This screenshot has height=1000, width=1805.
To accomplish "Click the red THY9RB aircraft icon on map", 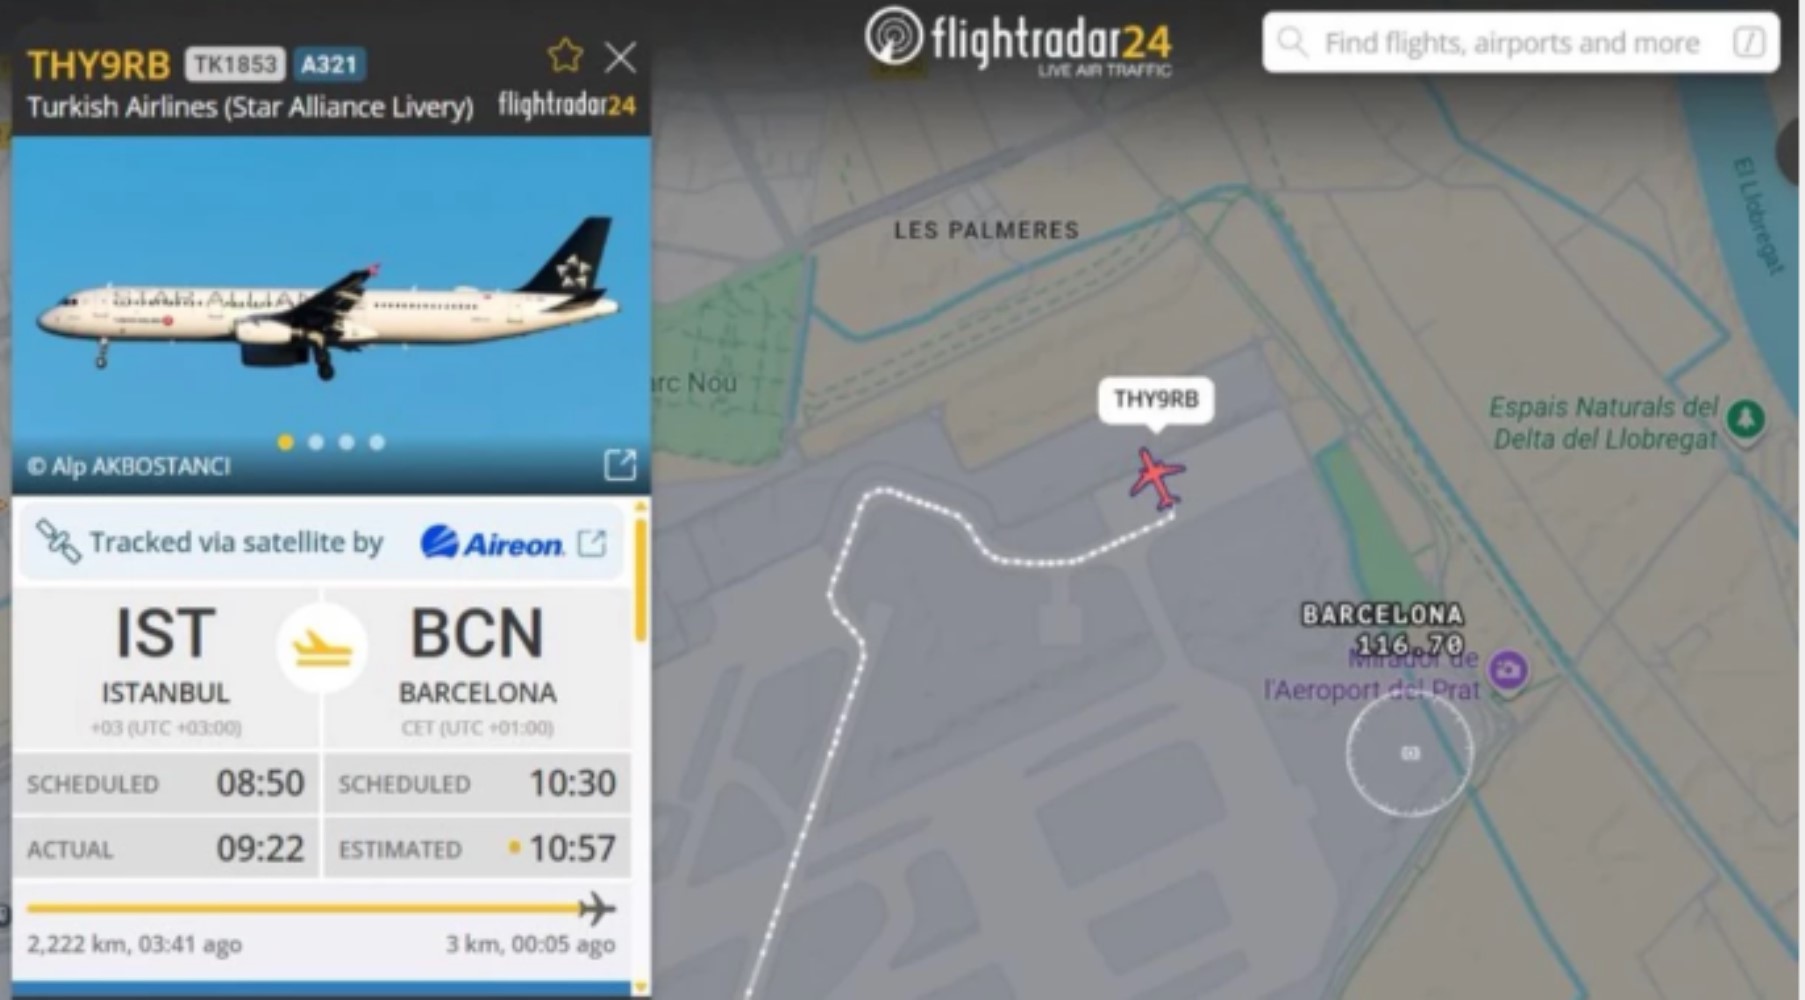I will (1158, 478).
